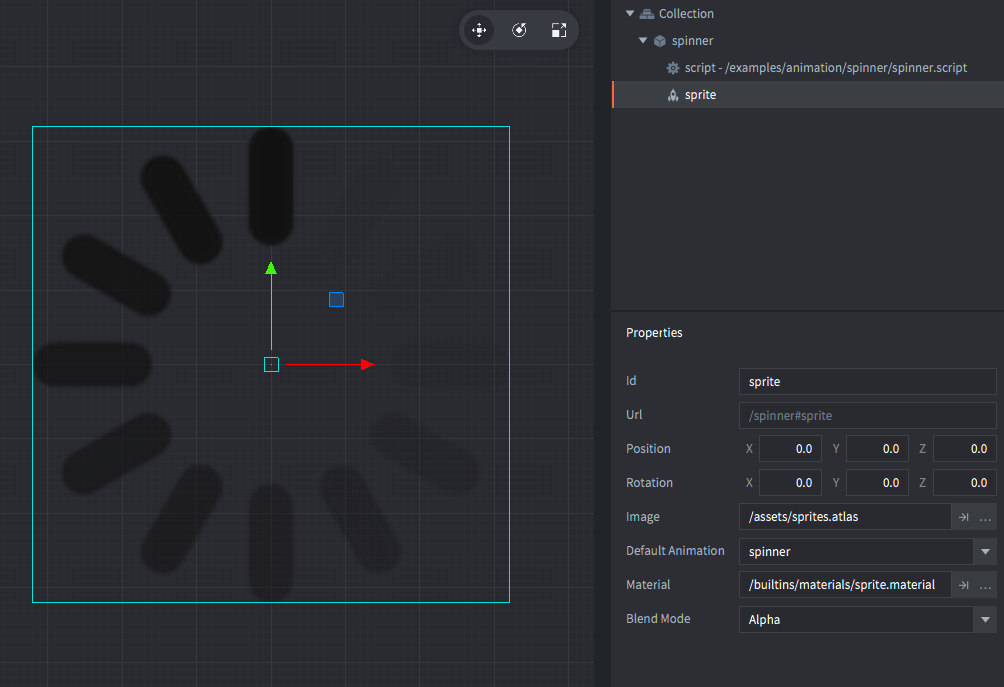Screen dimensions: 1004x687
Task: Collapse the spinner game object node
Action: coord(643,41)
